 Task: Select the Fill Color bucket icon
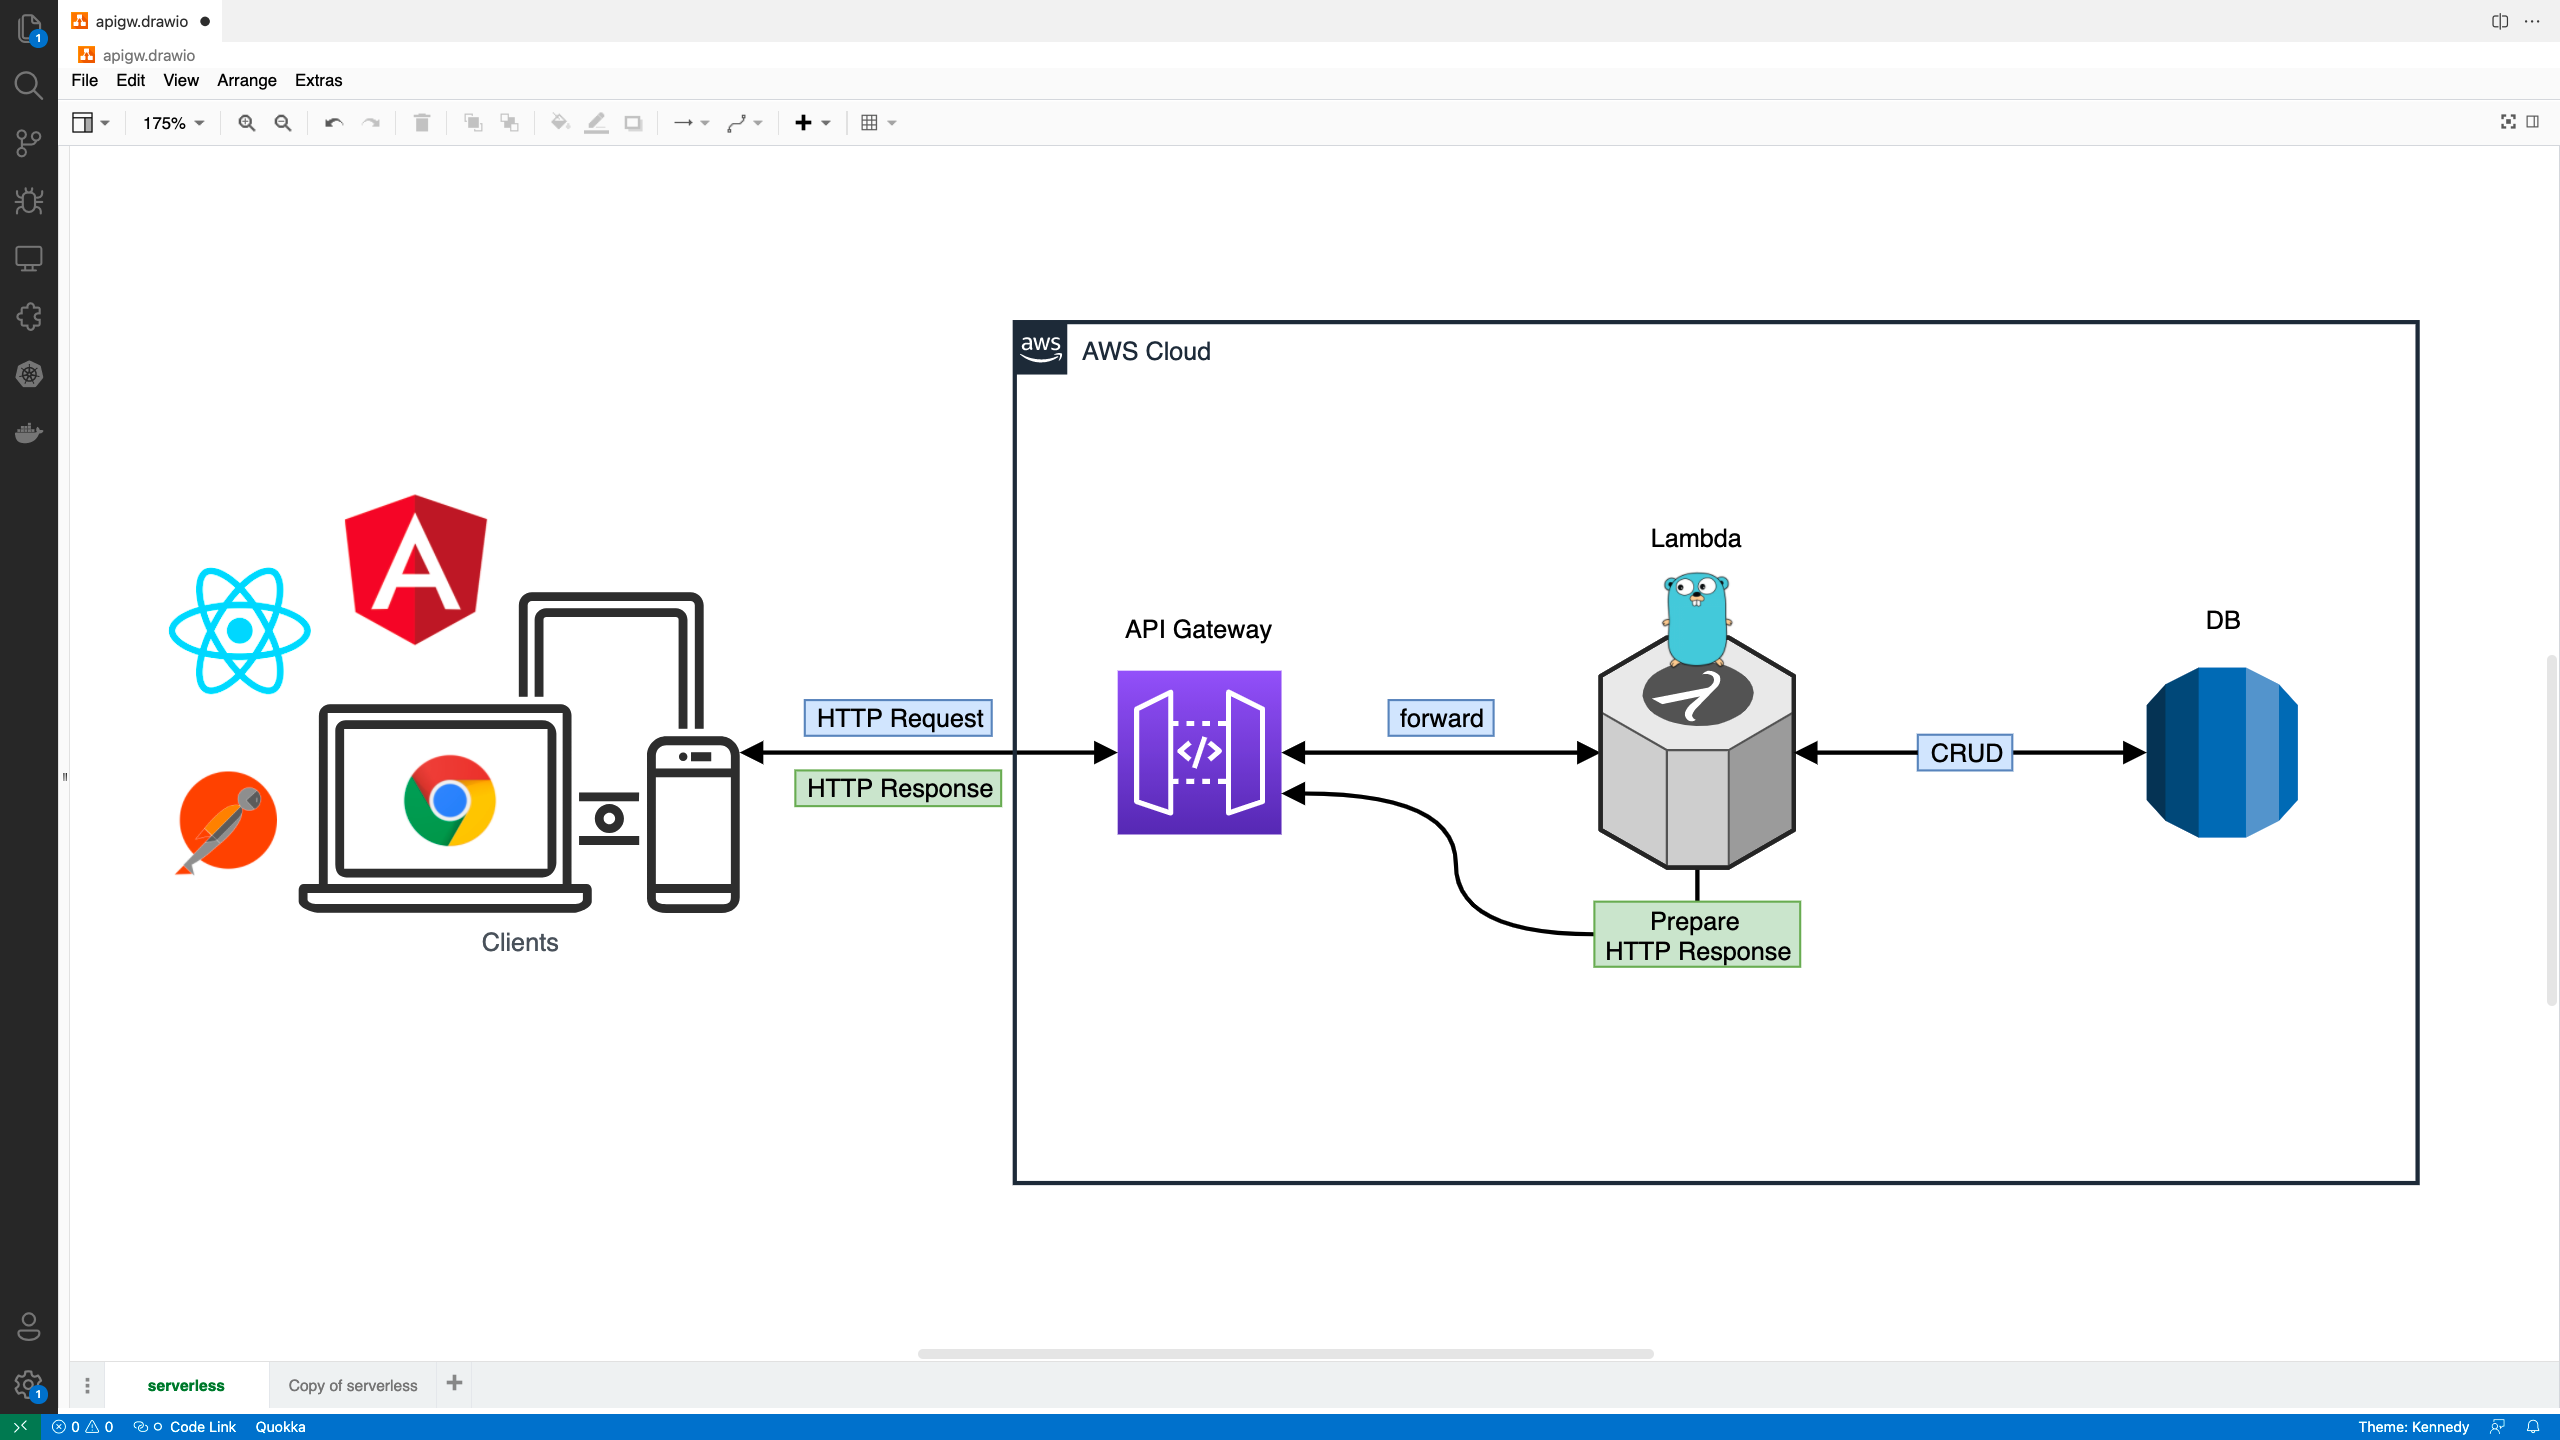click(560, 123)
